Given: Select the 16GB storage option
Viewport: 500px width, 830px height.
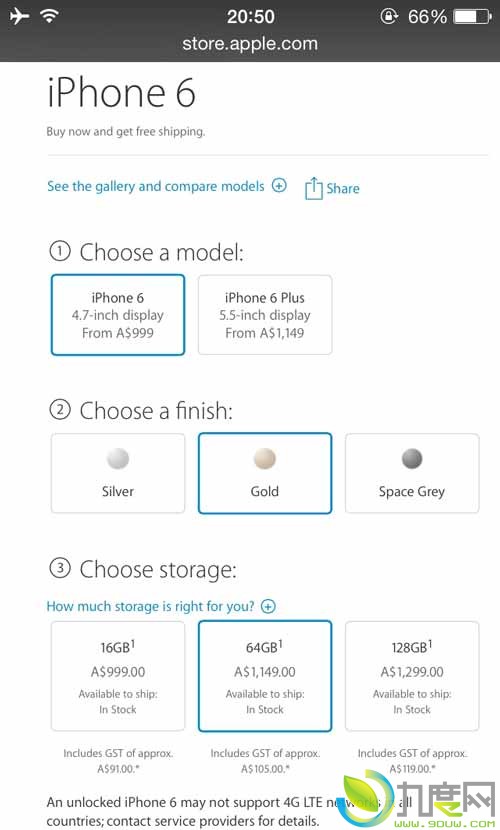Looking at the screenshot, I should pyautogui.click(x=118, y=676).
